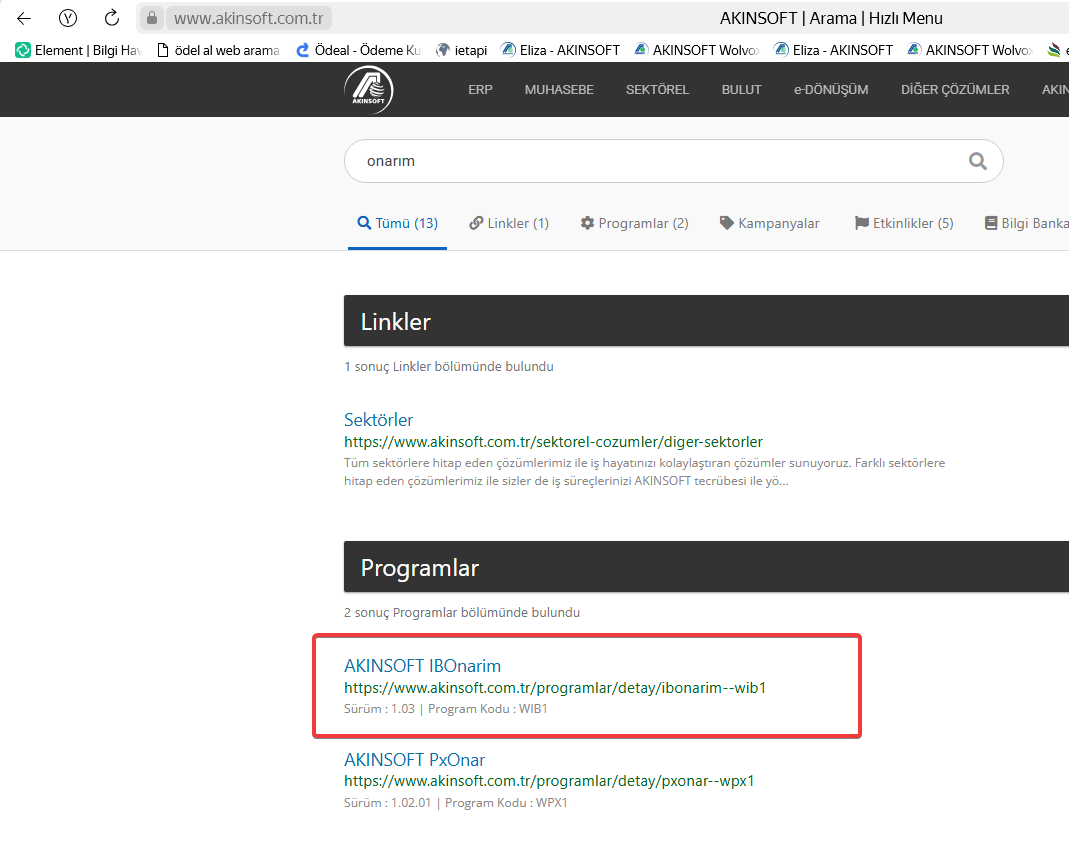Click the Programlar section header
The width and height of the screenshot is (1069, 856).
(x=706, y=567)
